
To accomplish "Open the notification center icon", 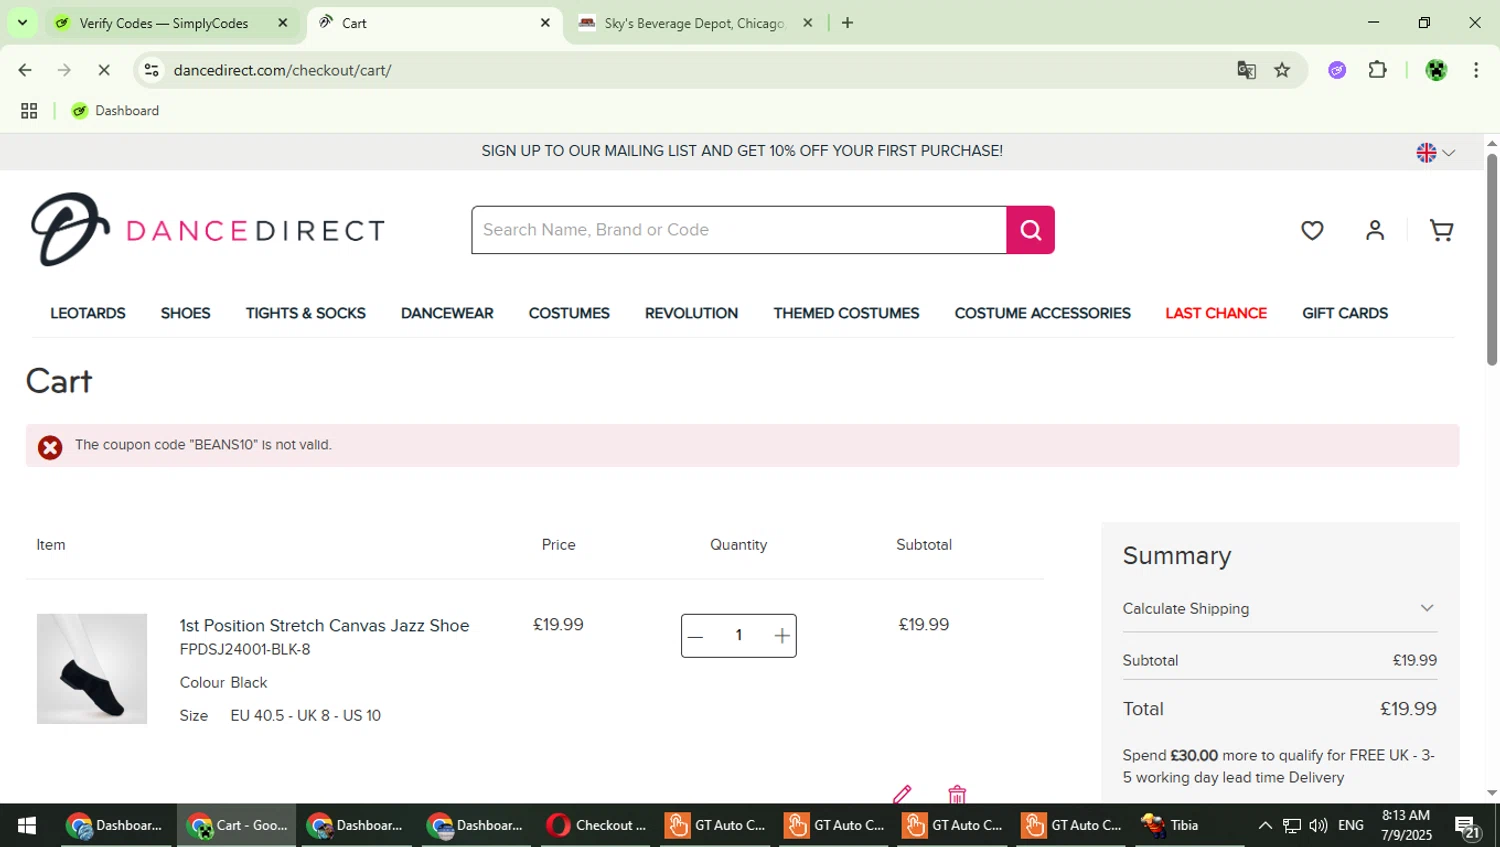I will tap(1468, 827).
